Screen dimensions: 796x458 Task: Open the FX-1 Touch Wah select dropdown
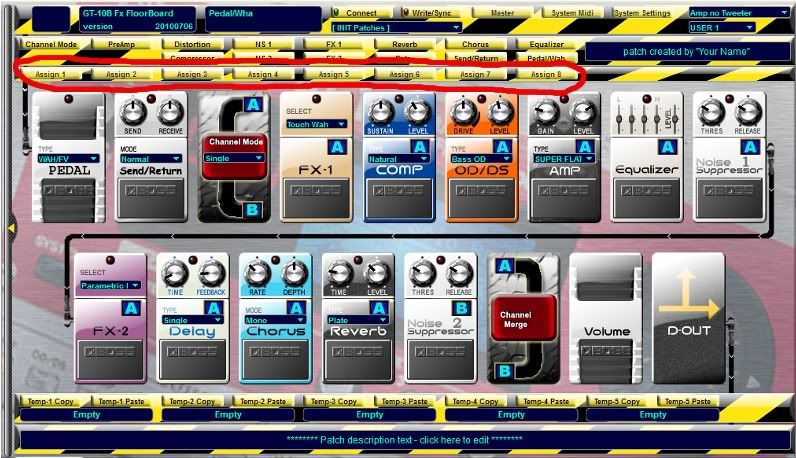click(316, 125)
